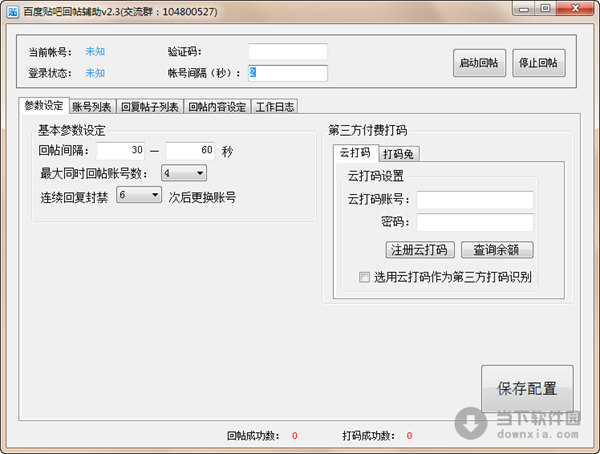Click the 查询余额 button
600x454 pixels.
(x=497, y=250)
